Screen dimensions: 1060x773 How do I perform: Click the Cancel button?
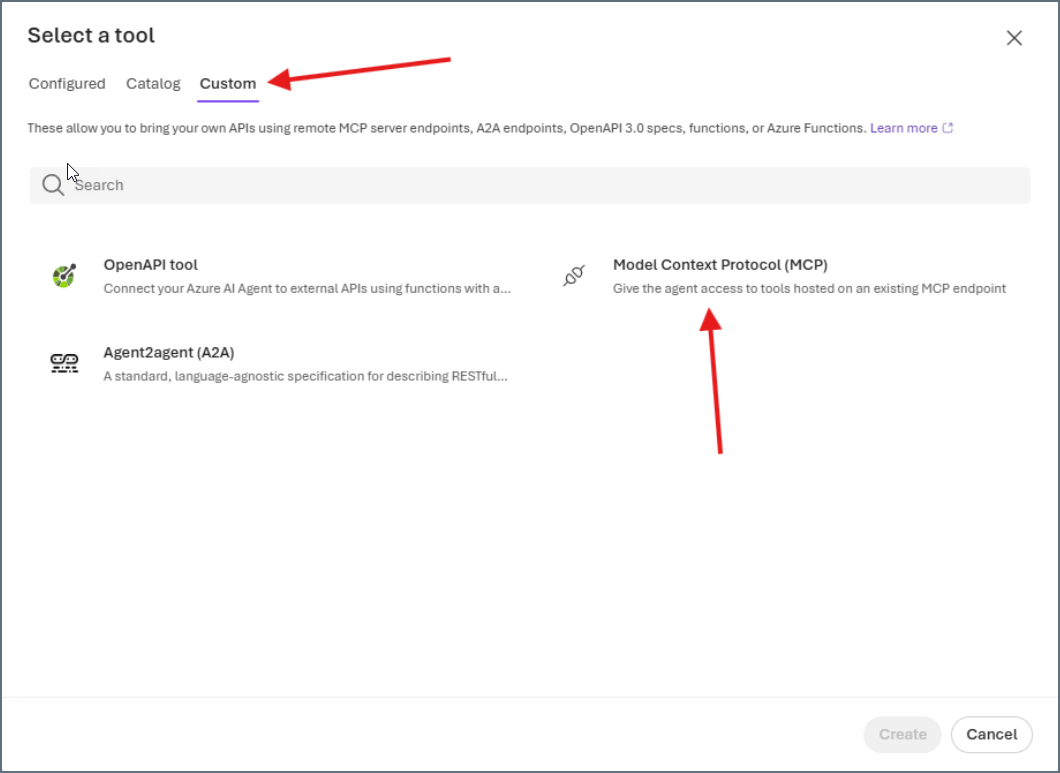point(991,734)
